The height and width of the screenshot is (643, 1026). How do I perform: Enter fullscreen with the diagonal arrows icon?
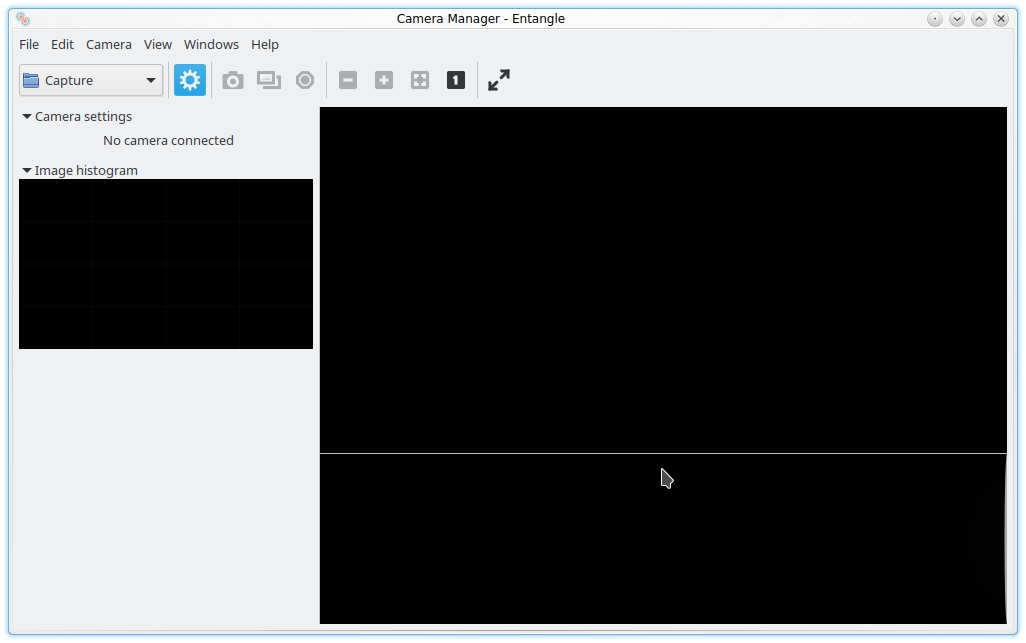499,80
